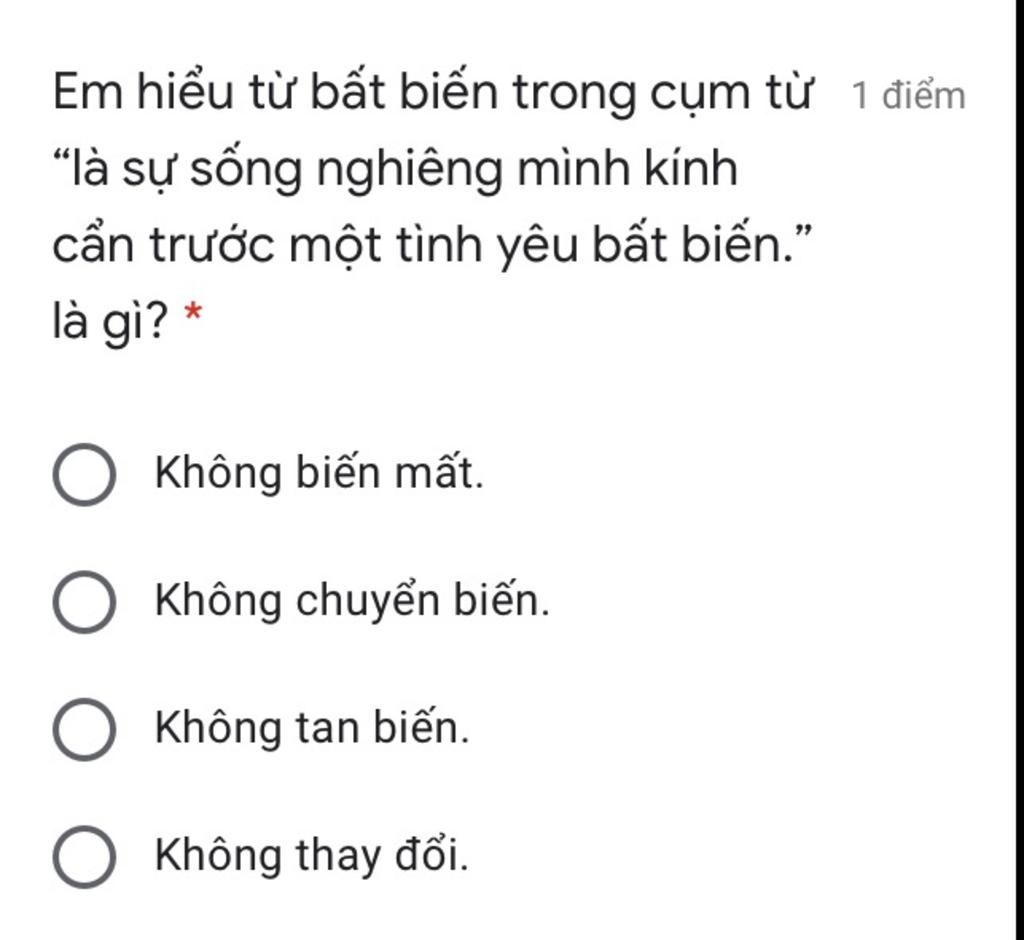Click the 'Không chuyển biến.' answer text
1024x940 pixels.
coord(353,601)
